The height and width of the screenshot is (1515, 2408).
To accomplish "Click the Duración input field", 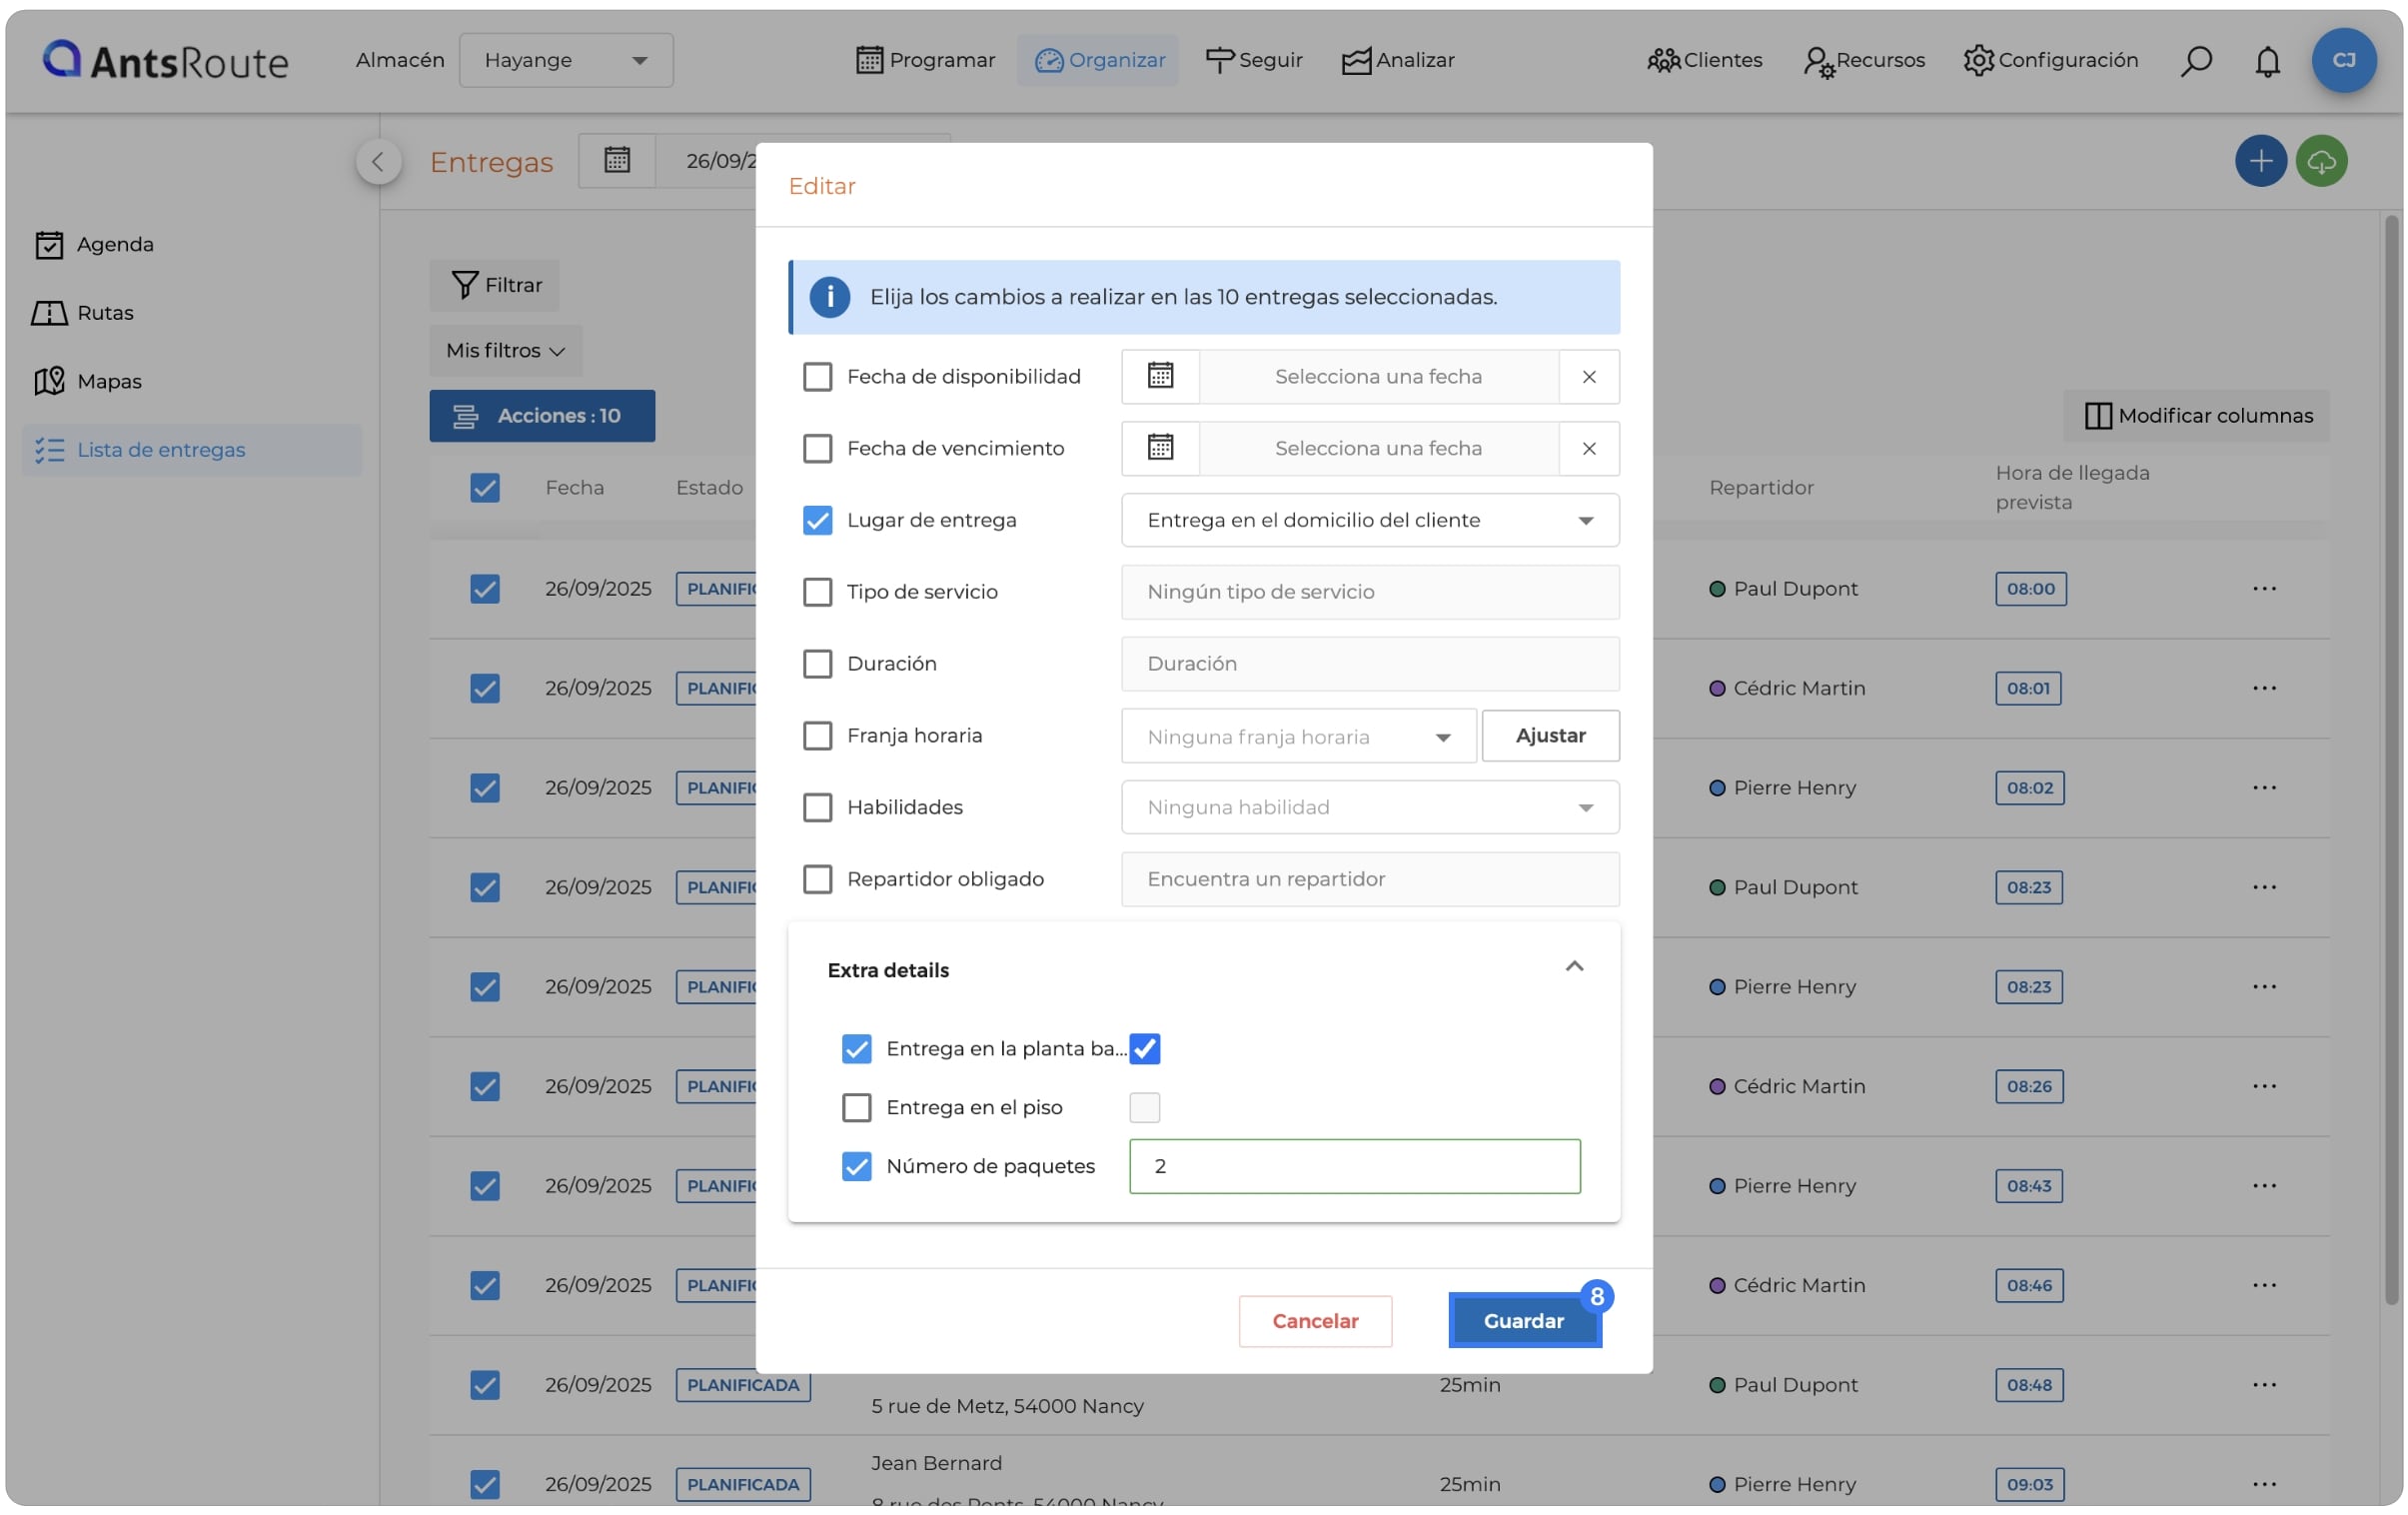I will coord(1369,664).
